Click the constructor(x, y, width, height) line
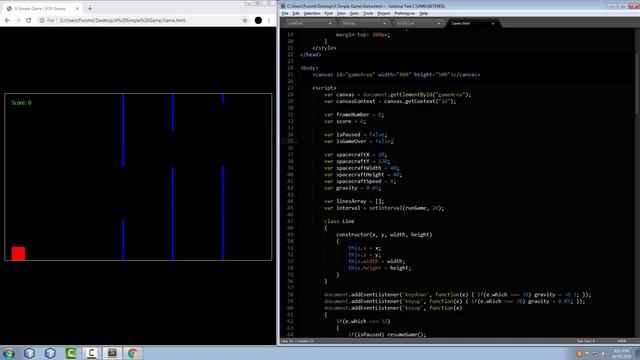Viewport: 640px width, 360px height. coord(384,234)
